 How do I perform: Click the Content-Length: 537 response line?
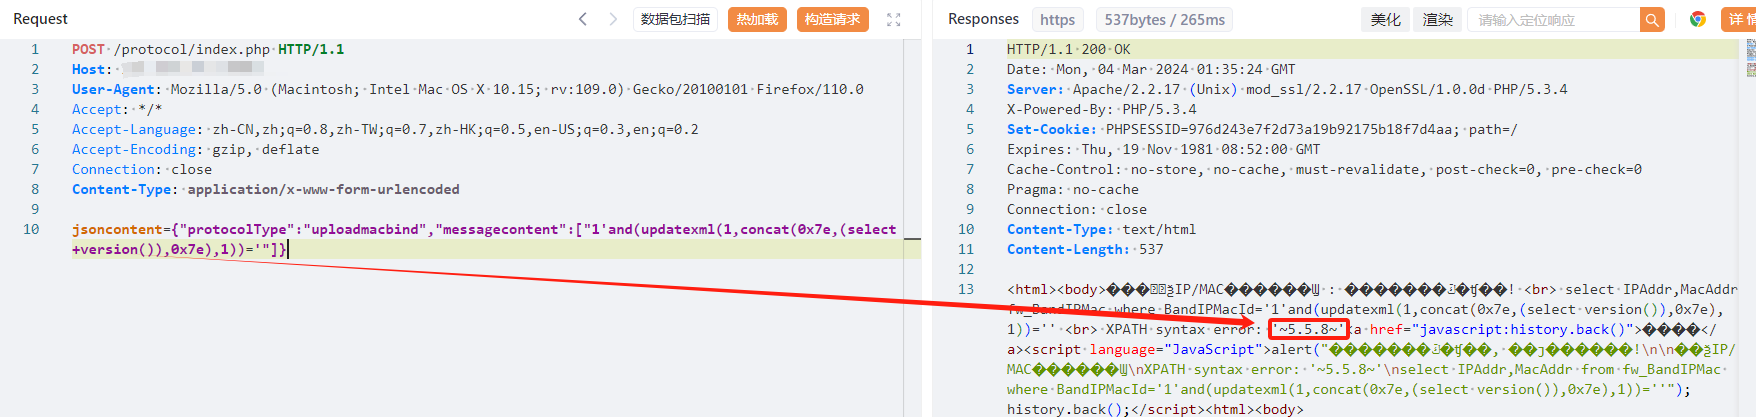tap(1085, 249)
